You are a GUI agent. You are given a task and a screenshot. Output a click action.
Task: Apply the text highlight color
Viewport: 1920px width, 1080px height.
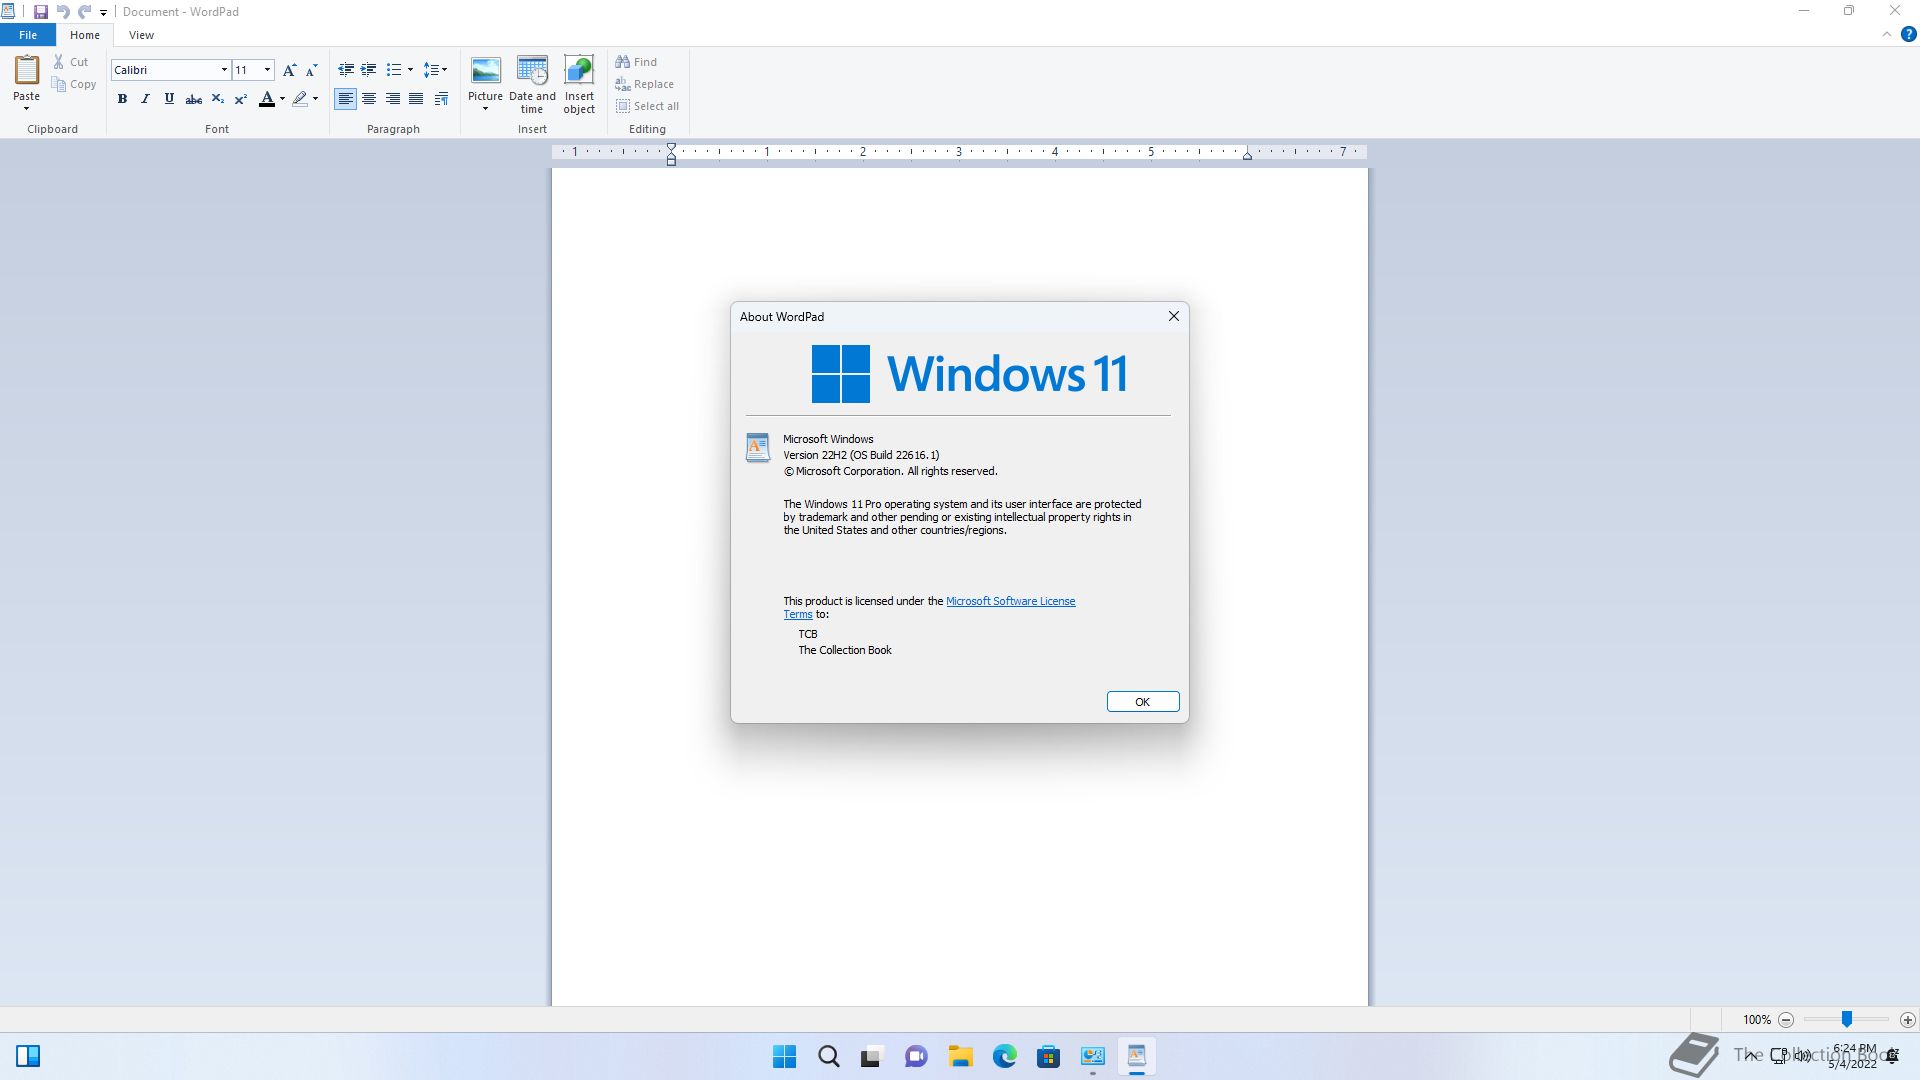pos(299,99)
